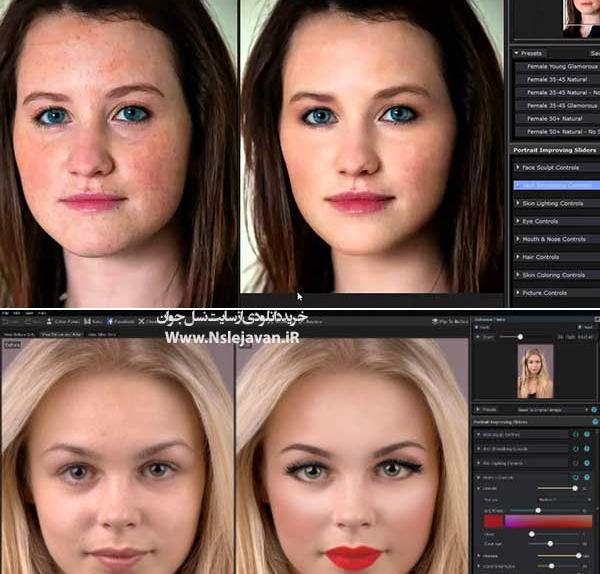Reset Face Sculpt Controls in lower panel
Image resolution: width=600 pixels, height=574 pixels.
click(x=576, y=434)
